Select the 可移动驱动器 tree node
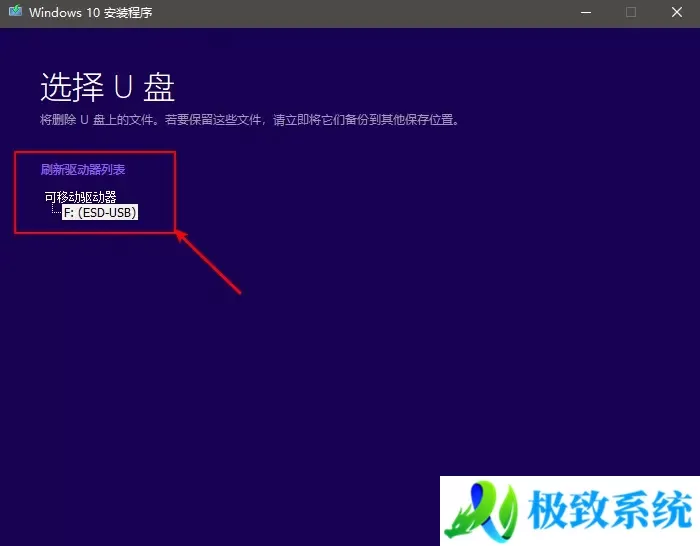 pyautogui.click(x=80, y=197)
